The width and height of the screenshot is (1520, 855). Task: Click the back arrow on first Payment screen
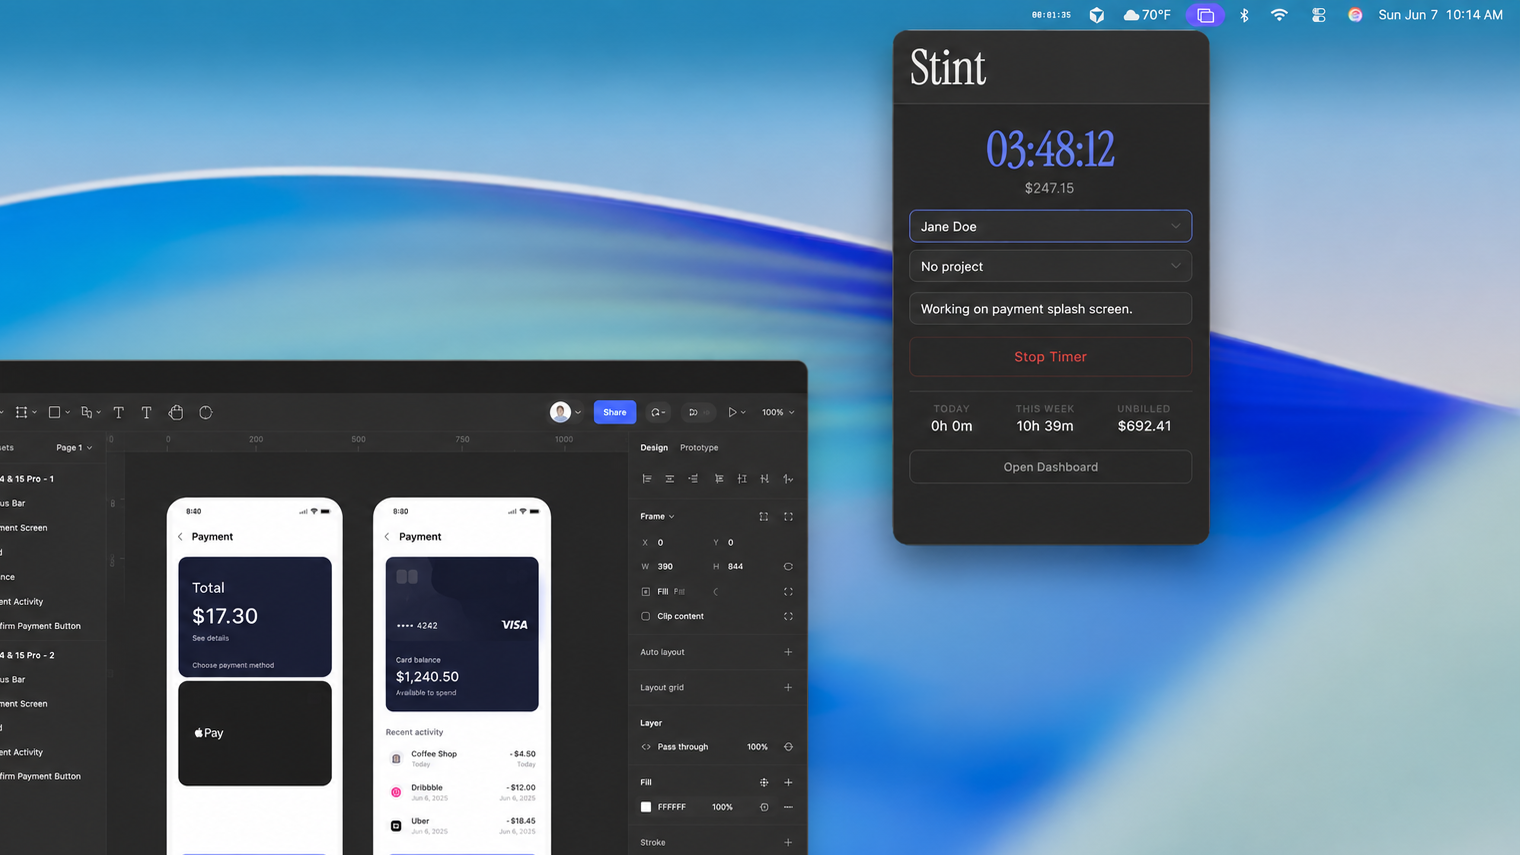pyautogui.click(x=180, y=537)
